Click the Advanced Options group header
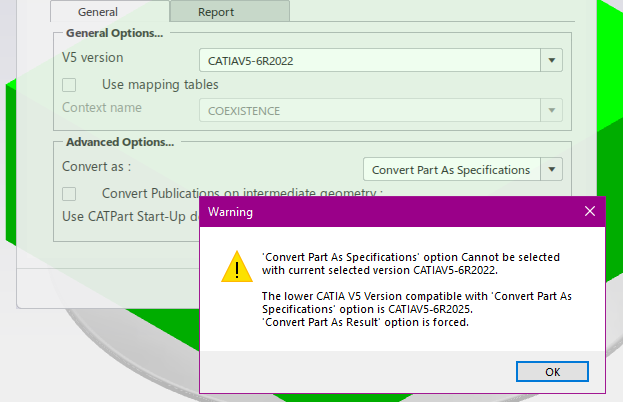Image resolution: width=623 pixels, height=402 pixels. 119,142
